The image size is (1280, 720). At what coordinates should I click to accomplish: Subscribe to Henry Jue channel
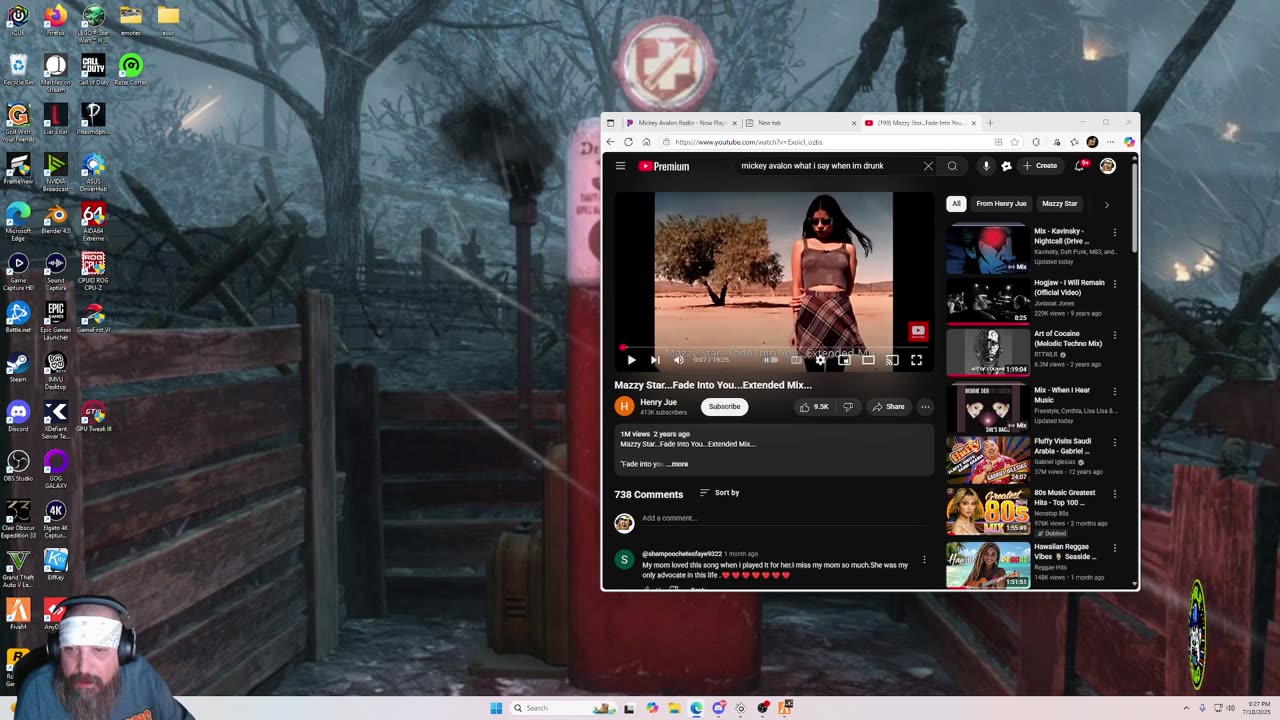pyautogui.click(x=724, y=407)
